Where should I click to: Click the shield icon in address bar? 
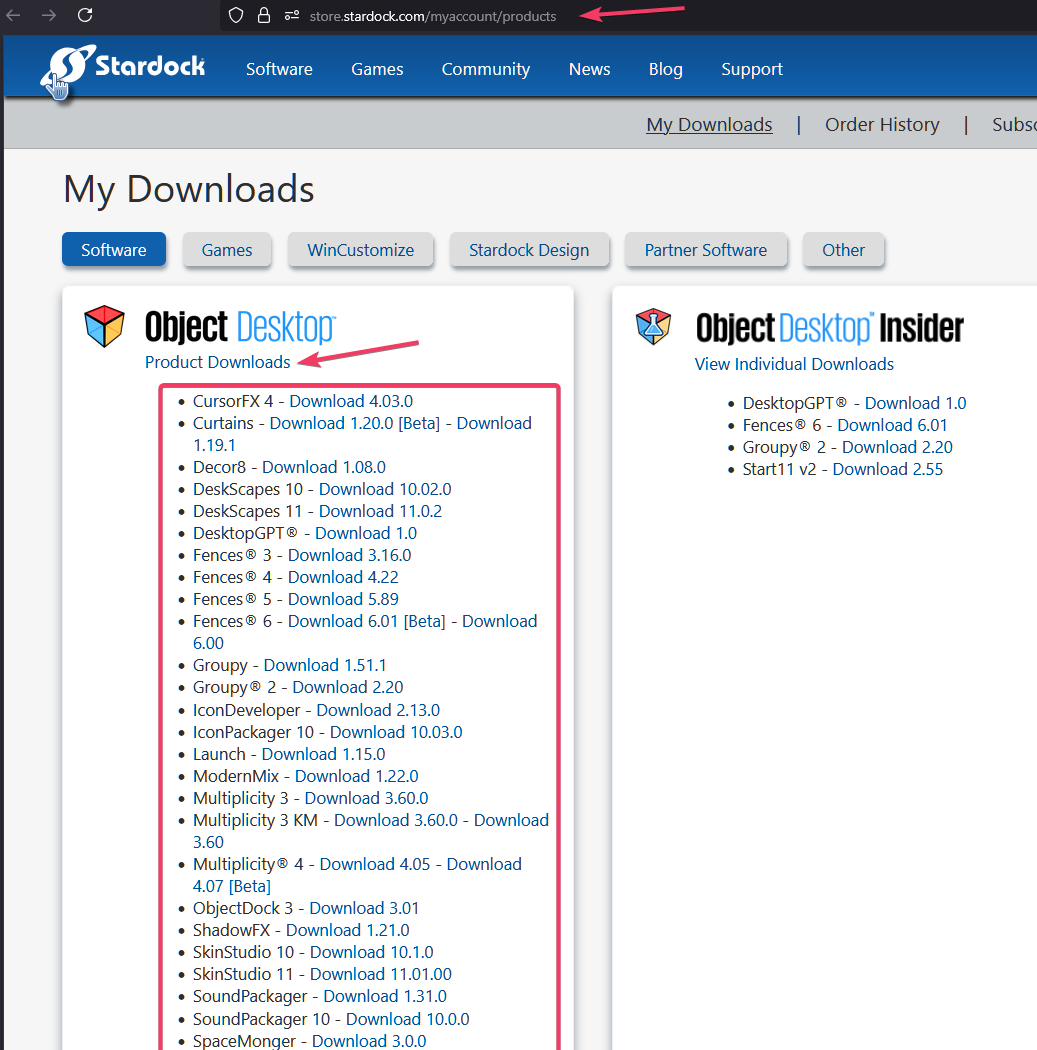236,15
